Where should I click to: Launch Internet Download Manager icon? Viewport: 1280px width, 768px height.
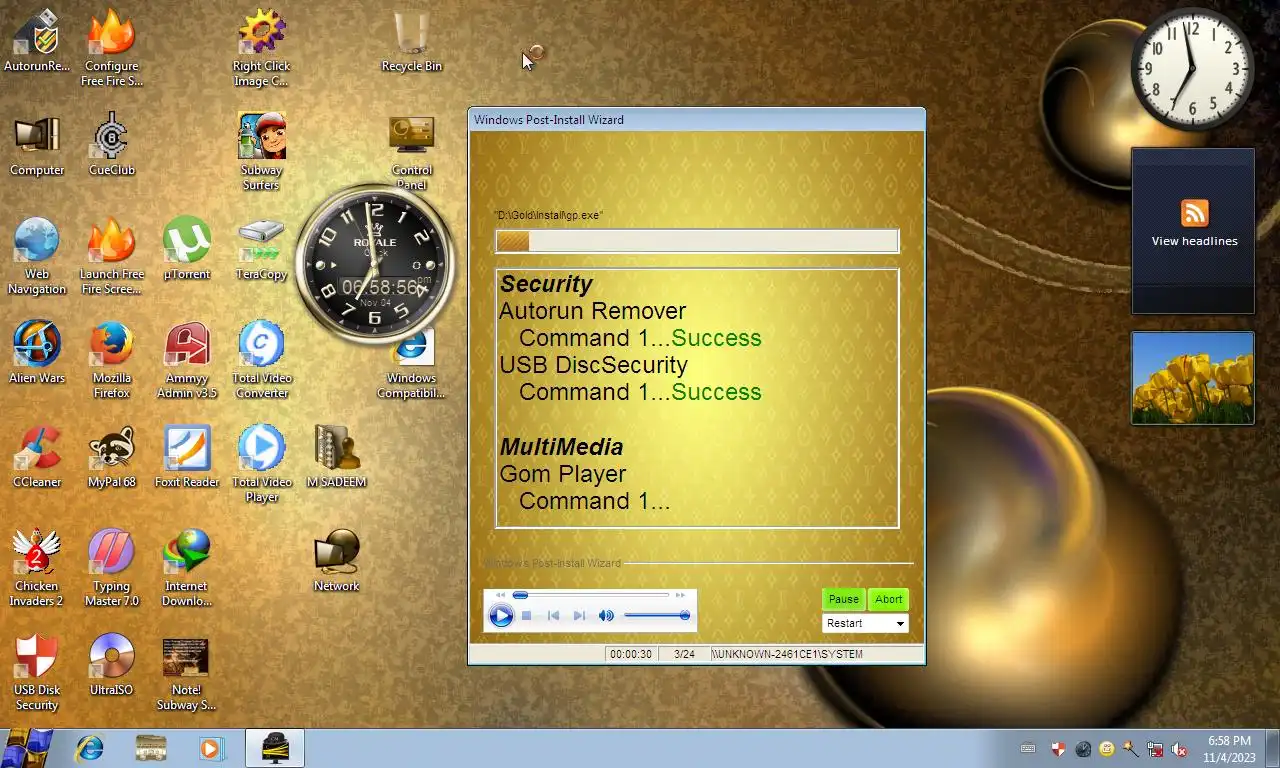[x=187, y=568]
